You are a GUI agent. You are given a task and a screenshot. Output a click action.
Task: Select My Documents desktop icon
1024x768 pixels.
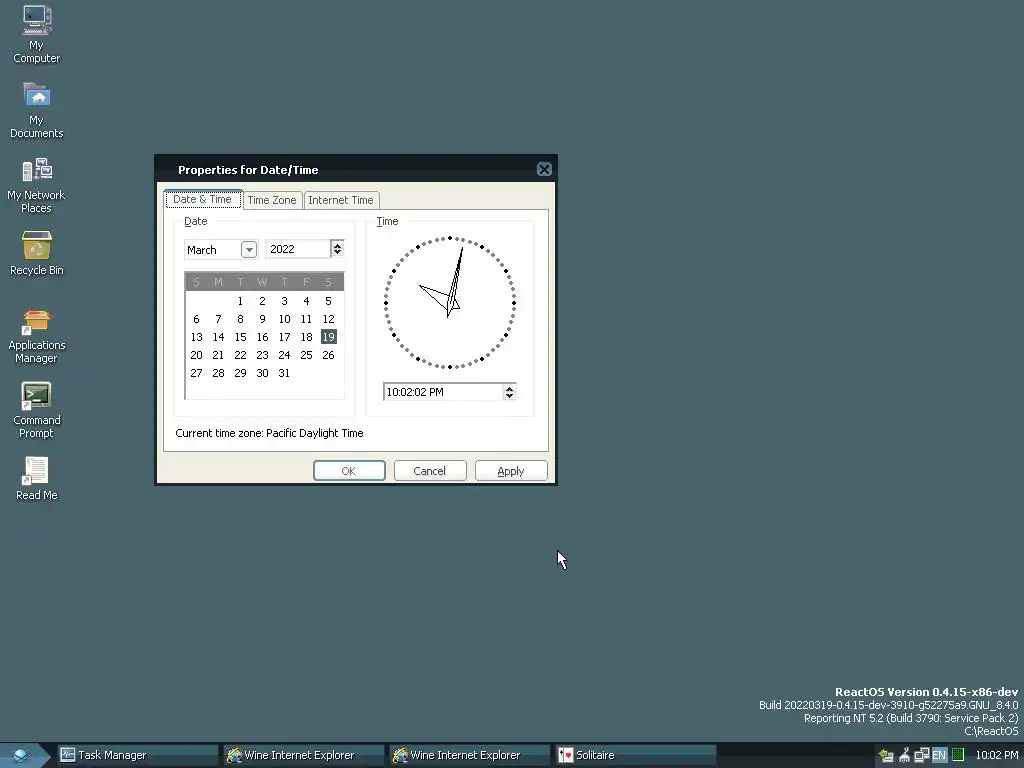pos(37,110)
